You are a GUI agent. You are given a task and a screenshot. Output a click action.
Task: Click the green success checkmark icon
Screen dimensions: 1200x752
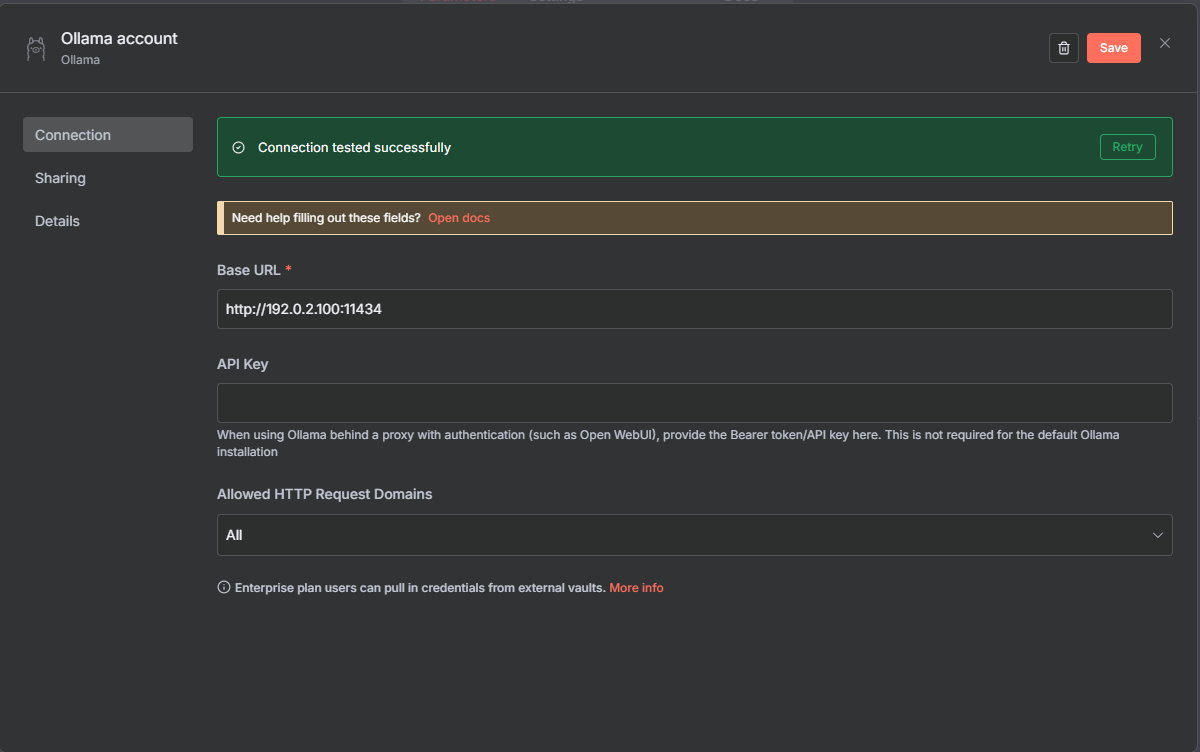tap(238, 148)
